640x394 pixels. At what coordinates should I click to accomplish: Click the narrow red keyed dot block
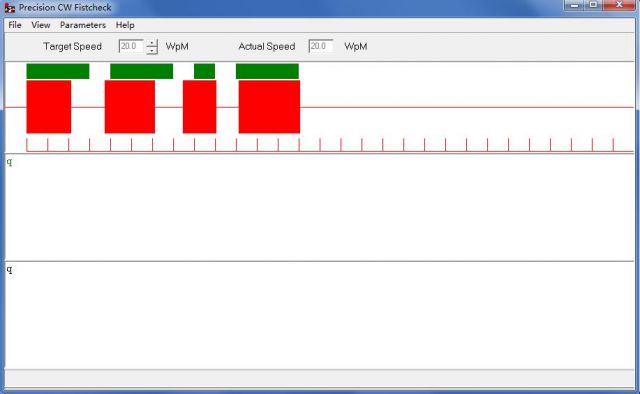pyautogui.click(x=200, y=107)
